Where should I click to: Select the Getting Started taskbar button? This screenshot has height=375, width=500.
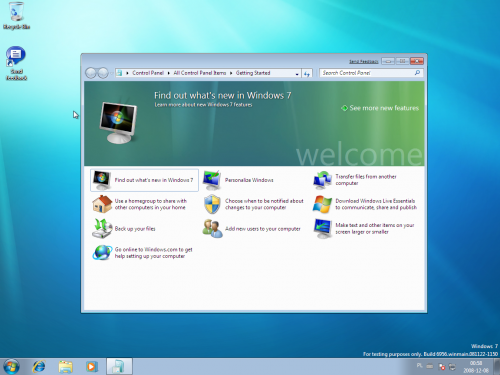coord(119,366)
